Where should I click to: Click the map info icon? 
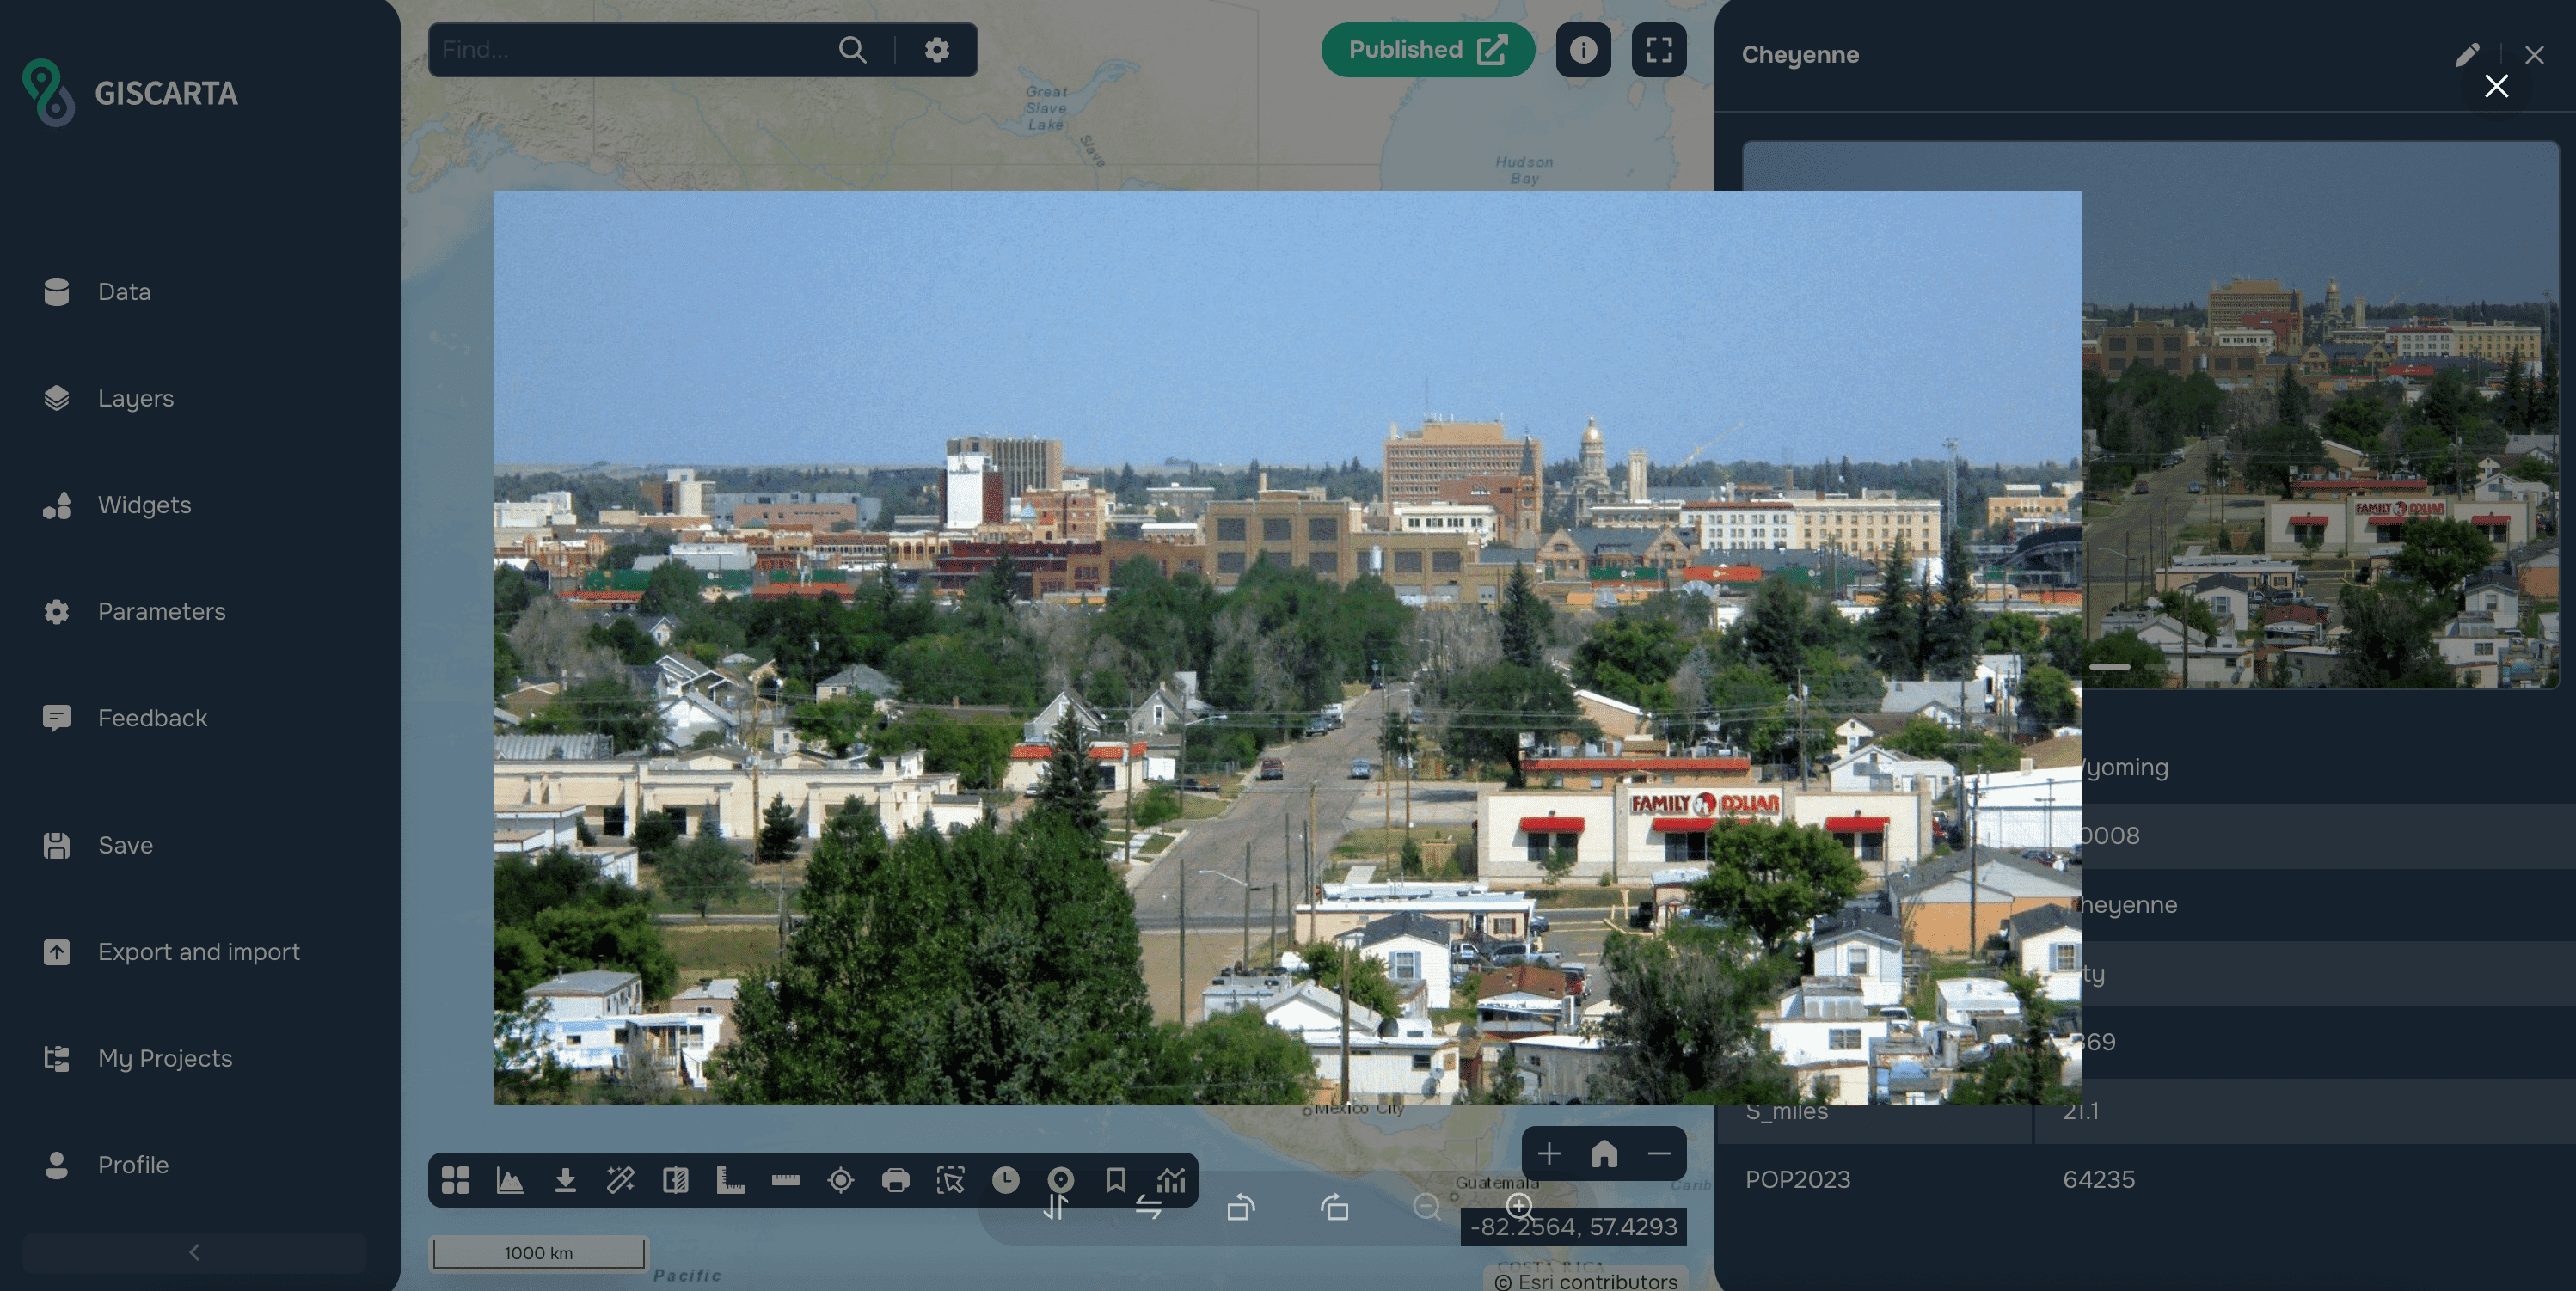point(1582,50)
